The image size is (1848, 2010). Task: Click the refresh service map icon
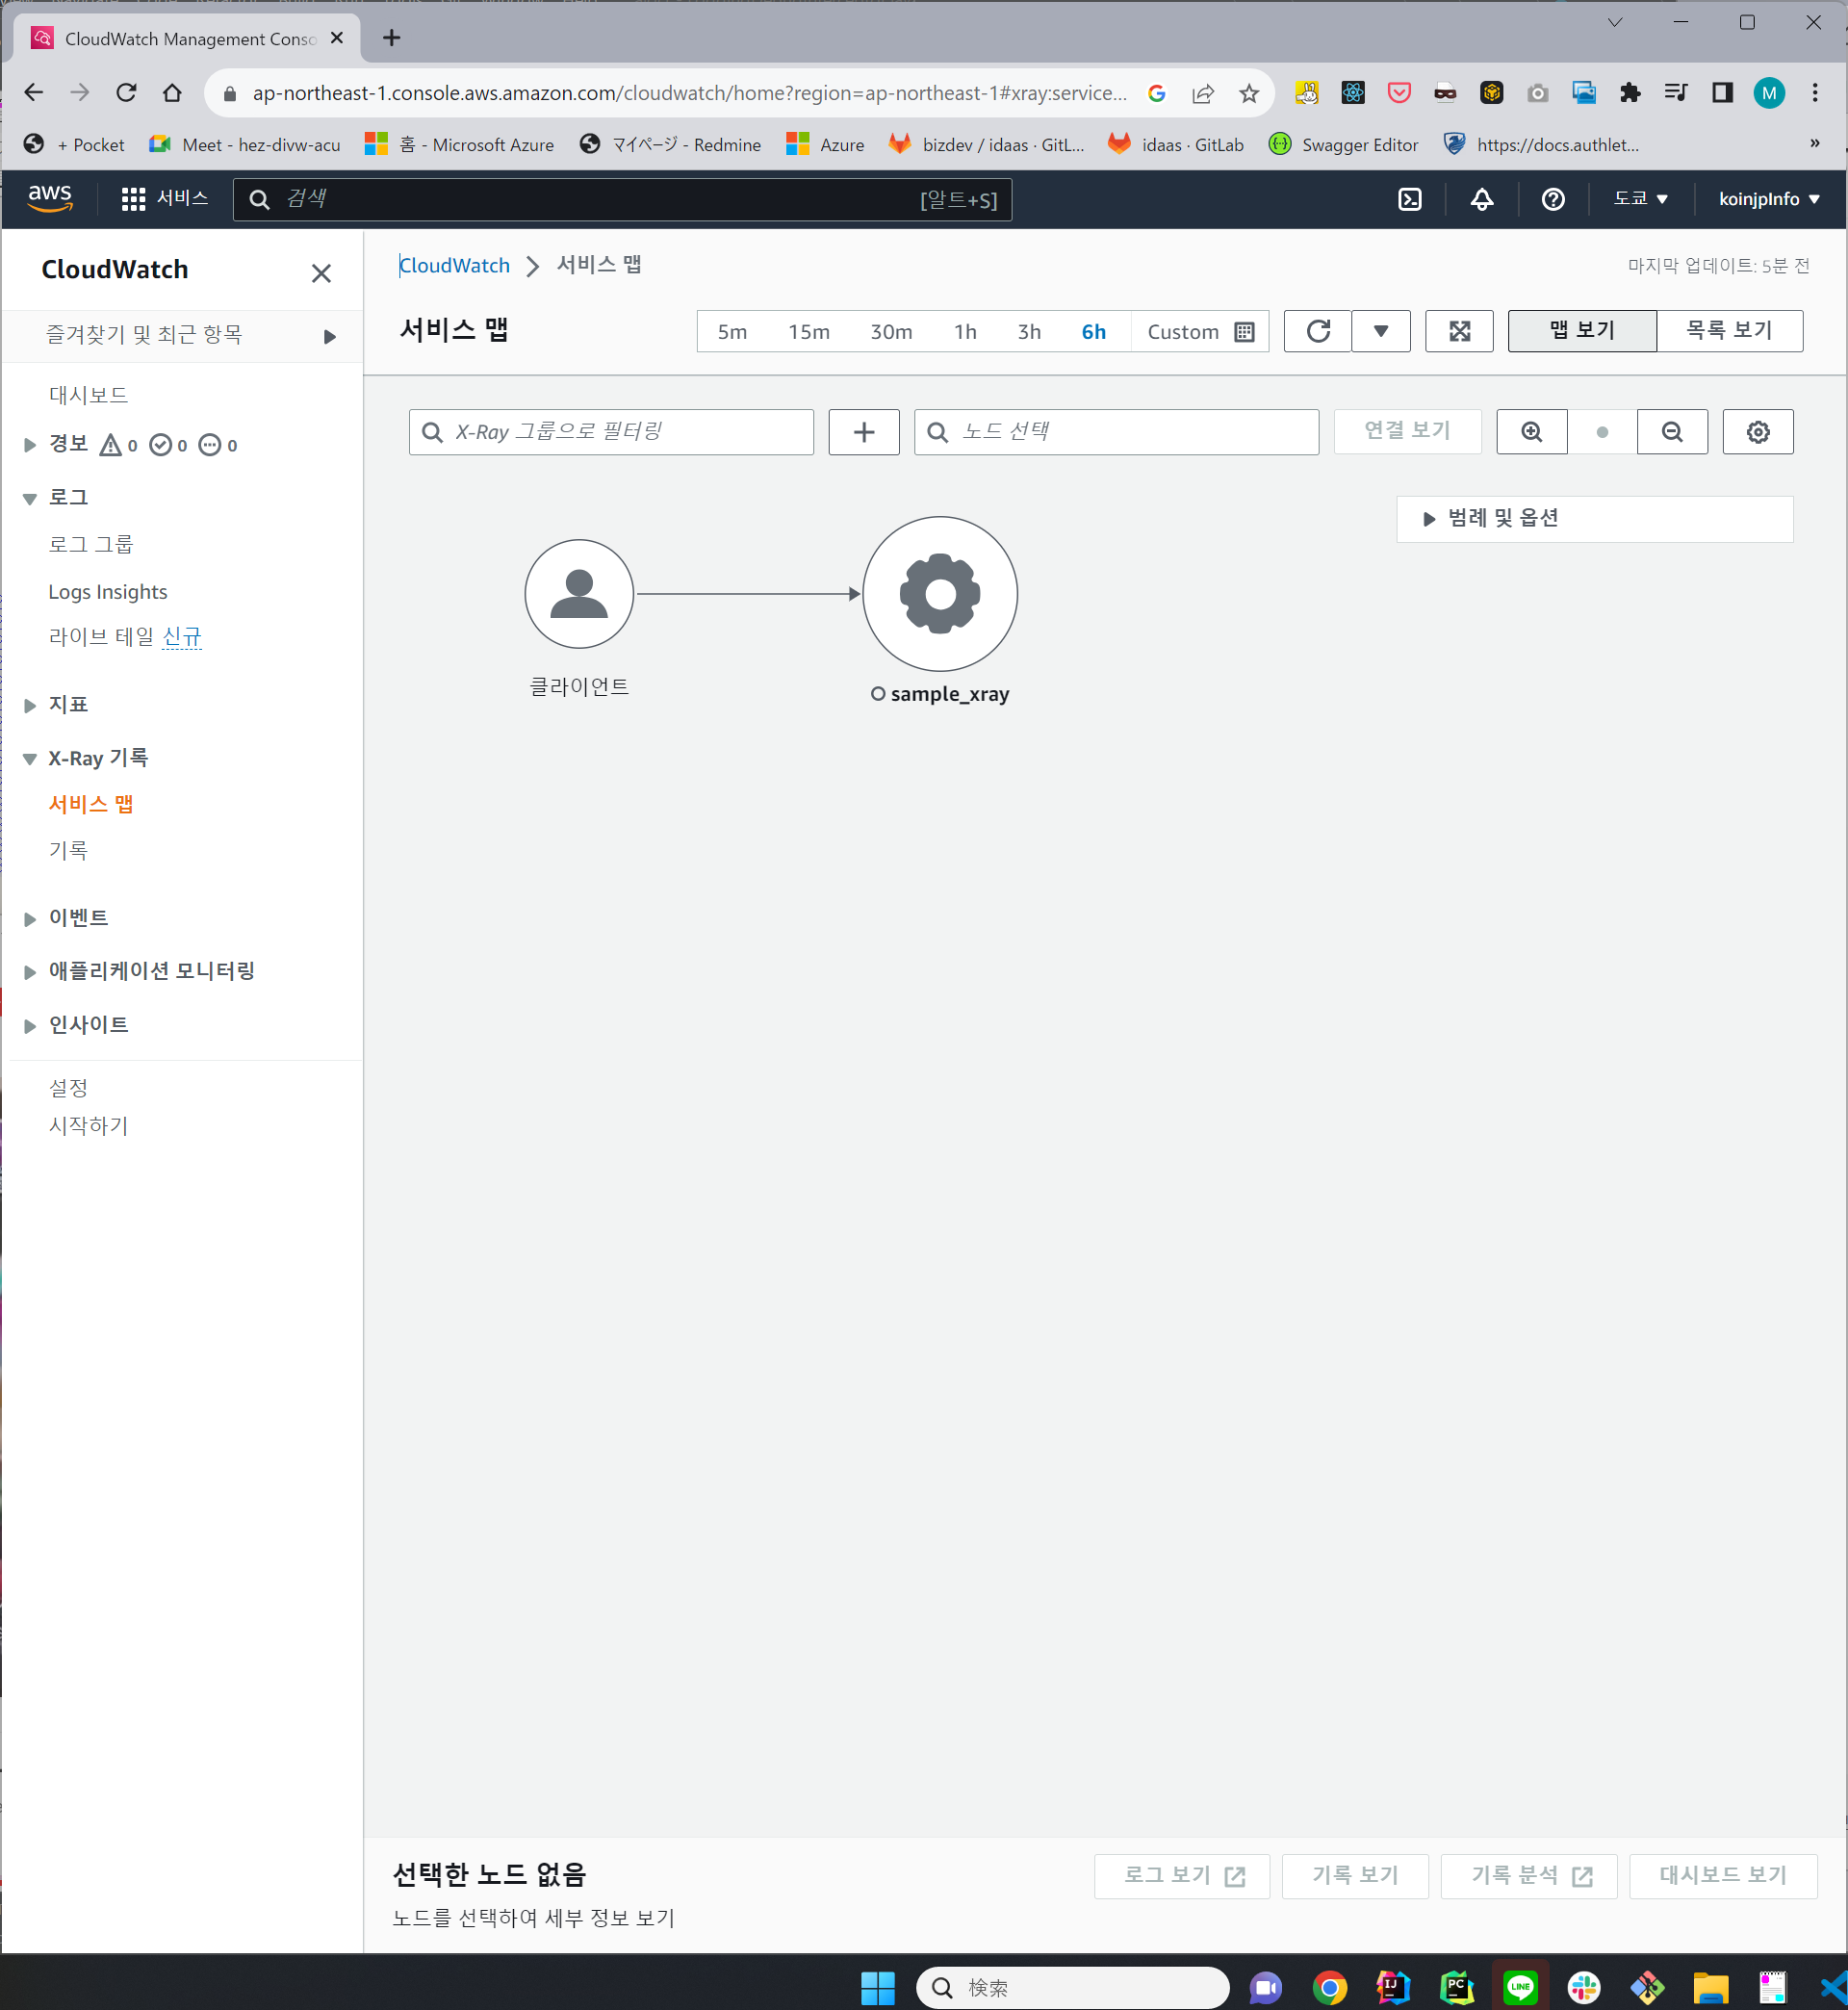click(x=1317, y=331)
